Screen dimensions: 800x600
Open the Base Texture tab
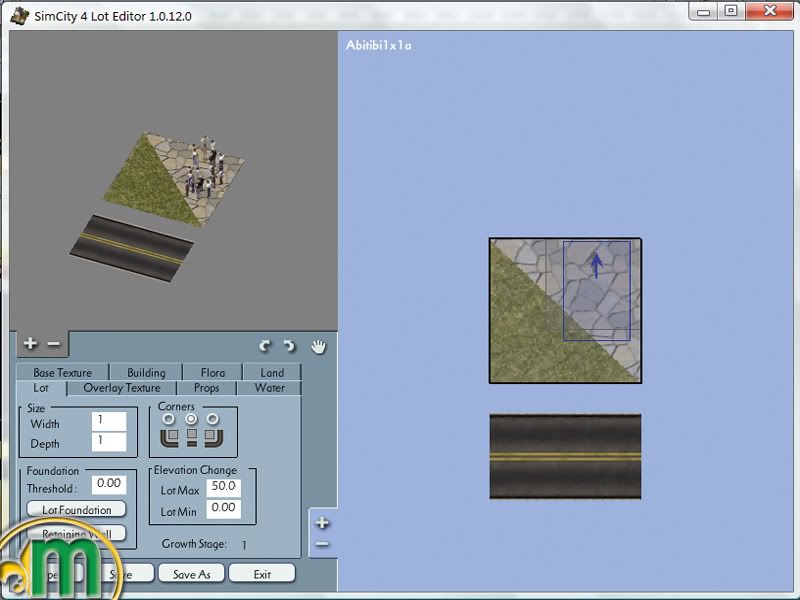point(62,373)
